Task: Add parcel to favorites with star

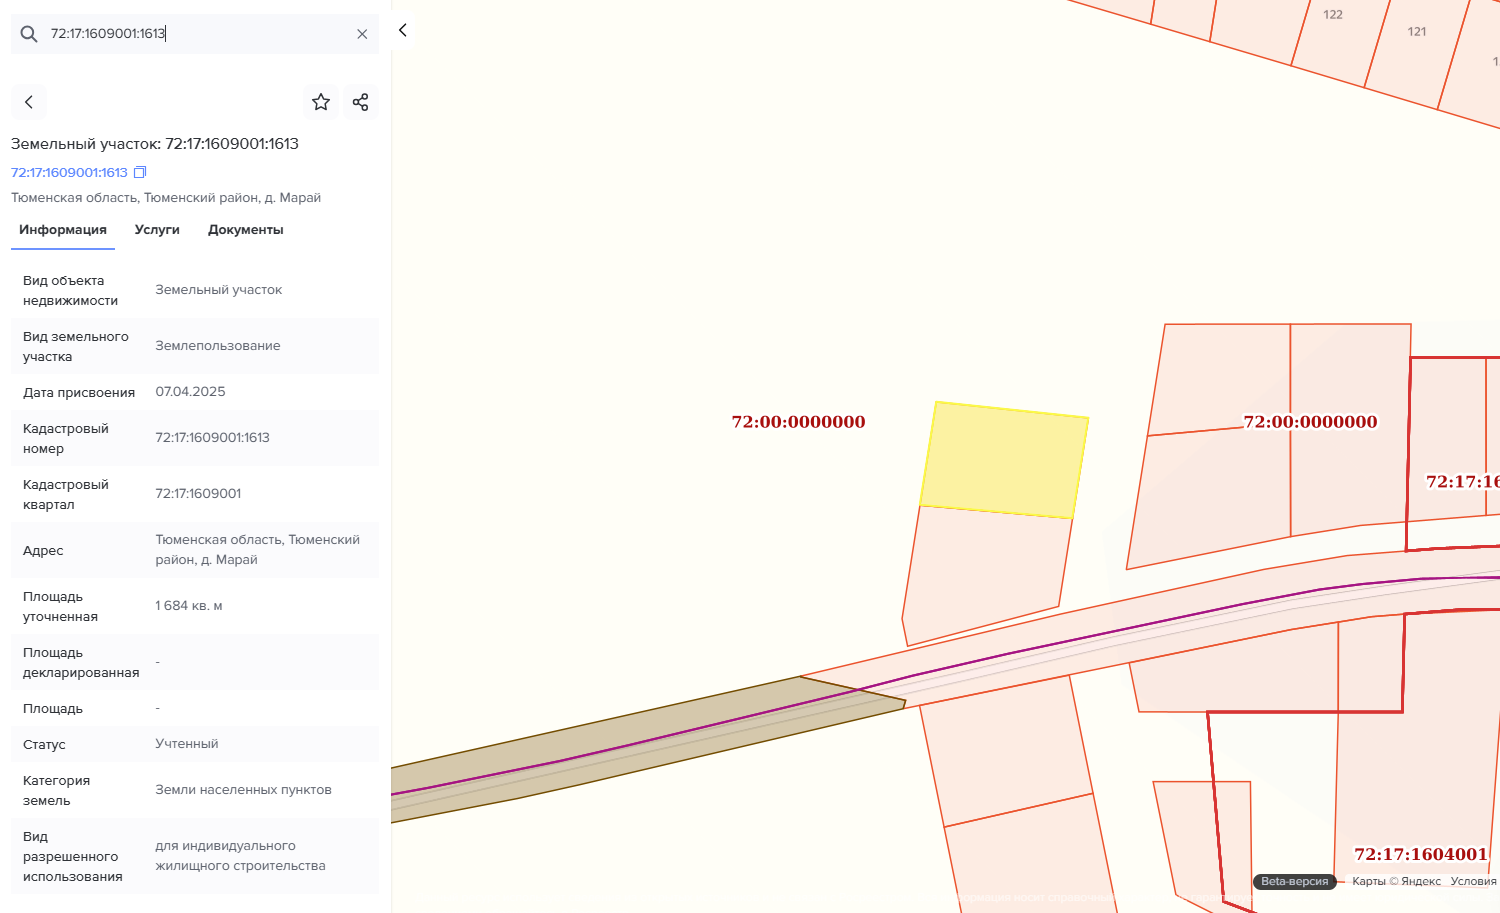Action: pos(321,102)
